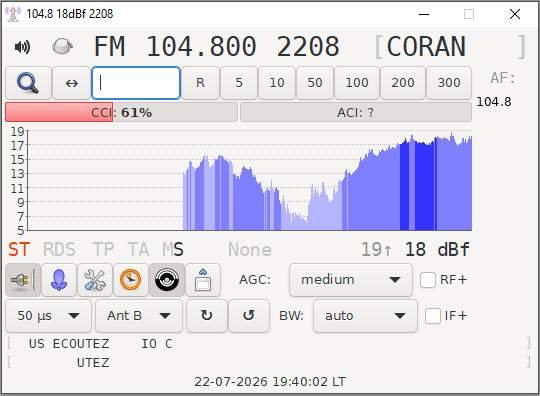
Task: Click the squelch knob icon
Action: pos(62,46)
